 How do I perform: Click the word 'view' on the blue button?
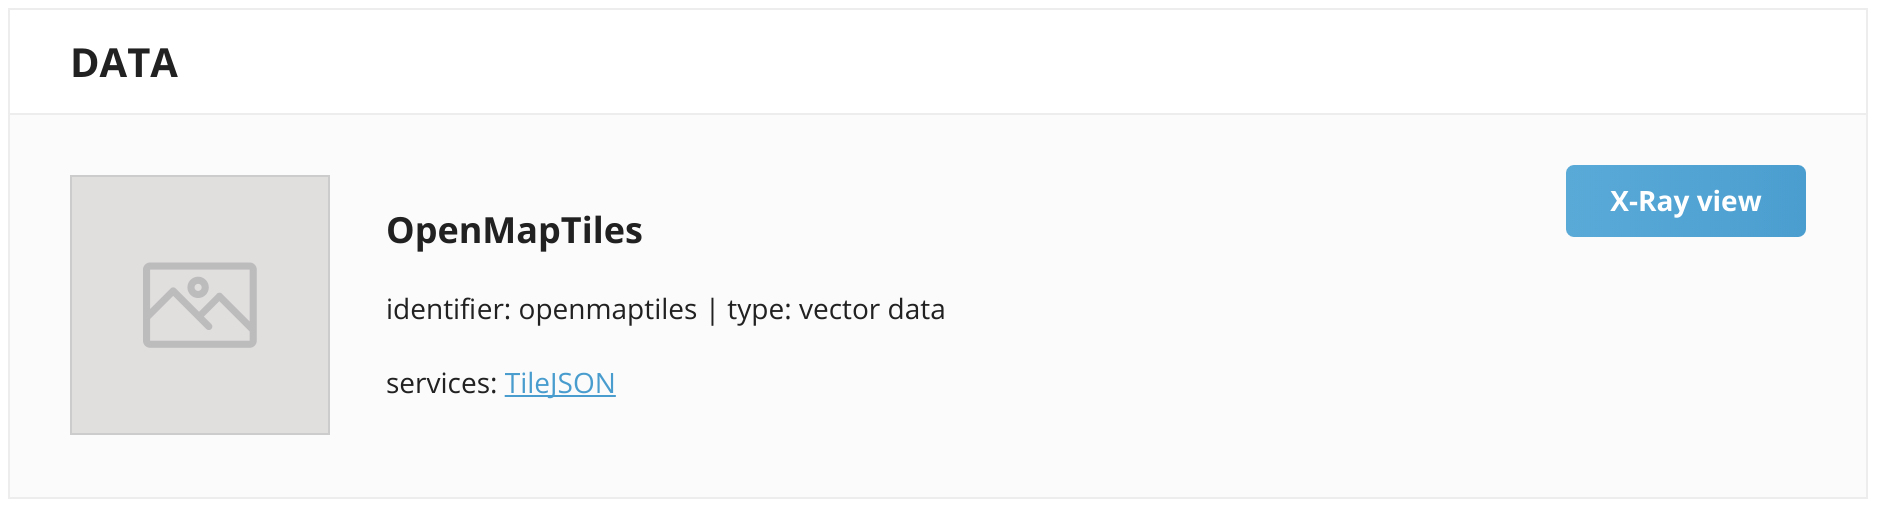pyautogui.click(x=1729, y=201)
